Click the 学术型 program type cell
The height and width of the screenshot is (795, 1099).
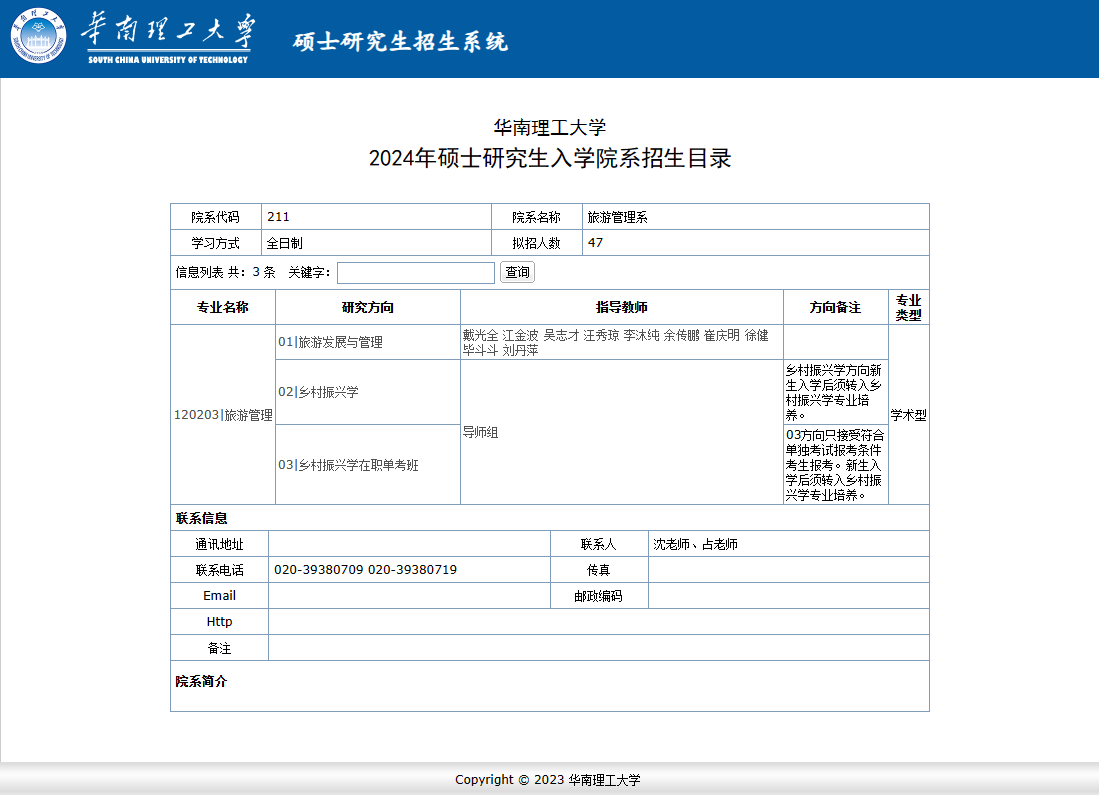908,415
